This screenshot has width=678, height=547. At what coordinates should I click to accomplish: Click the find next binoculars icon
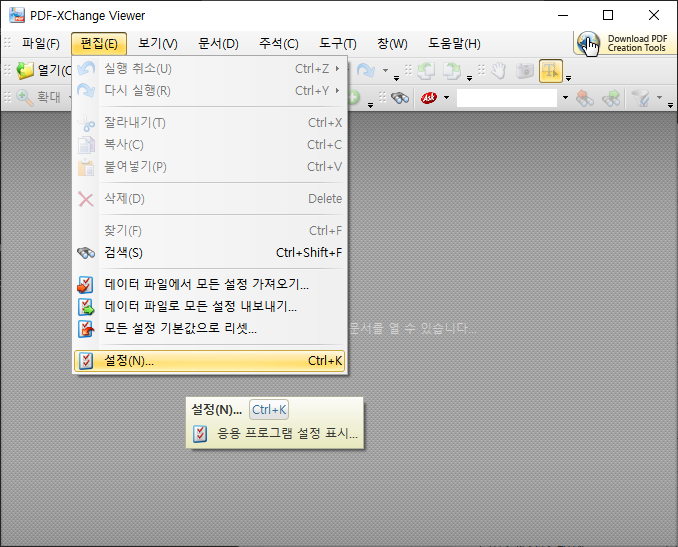click(x=611, y=98)
